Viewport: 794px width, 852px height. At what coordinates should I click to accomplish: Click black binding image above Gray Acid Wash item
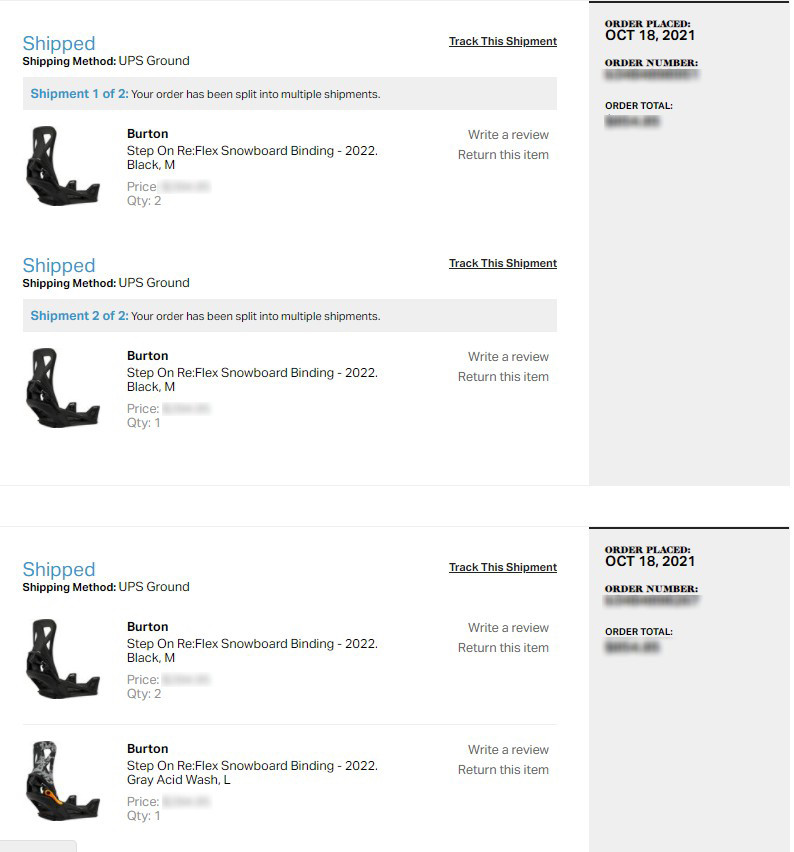62,659
